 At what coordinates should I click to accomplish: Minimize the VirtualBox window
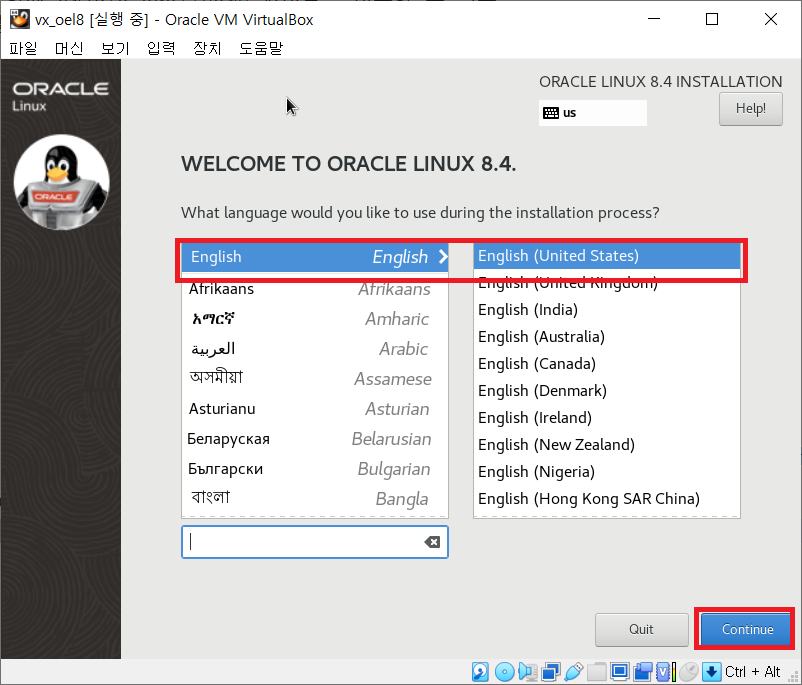[654, 19]
